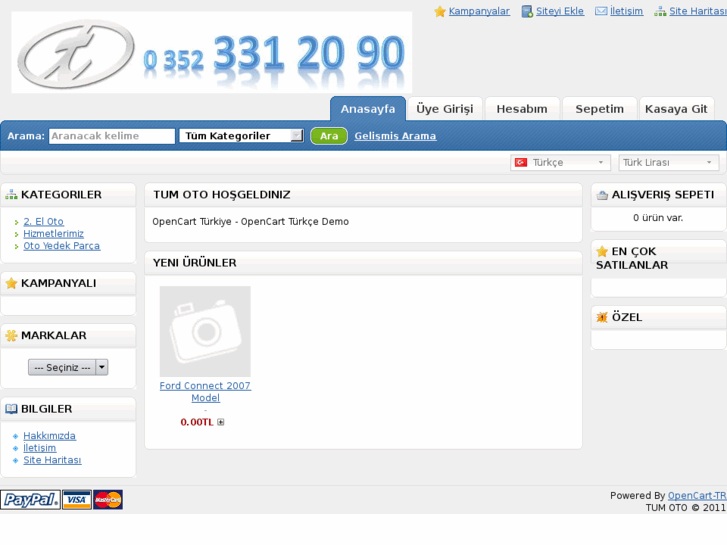Click the 0.00TL product price
This screenshot has width=727, height=545.
click(x=197, y=422)
